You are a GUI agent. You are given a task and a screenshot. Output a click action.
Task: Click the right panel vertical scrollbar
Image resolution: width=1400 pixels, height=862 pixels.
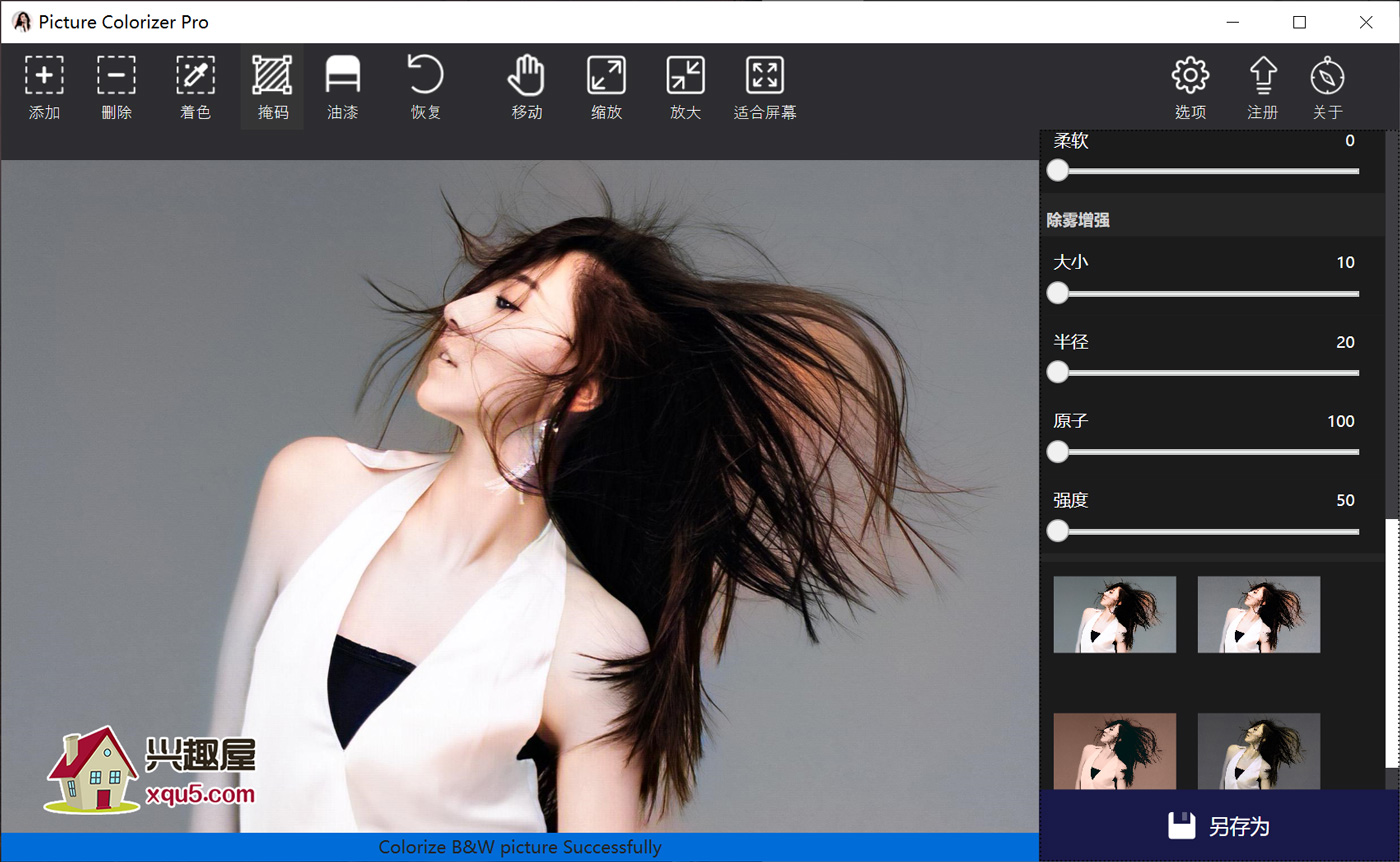(1391, 644)
